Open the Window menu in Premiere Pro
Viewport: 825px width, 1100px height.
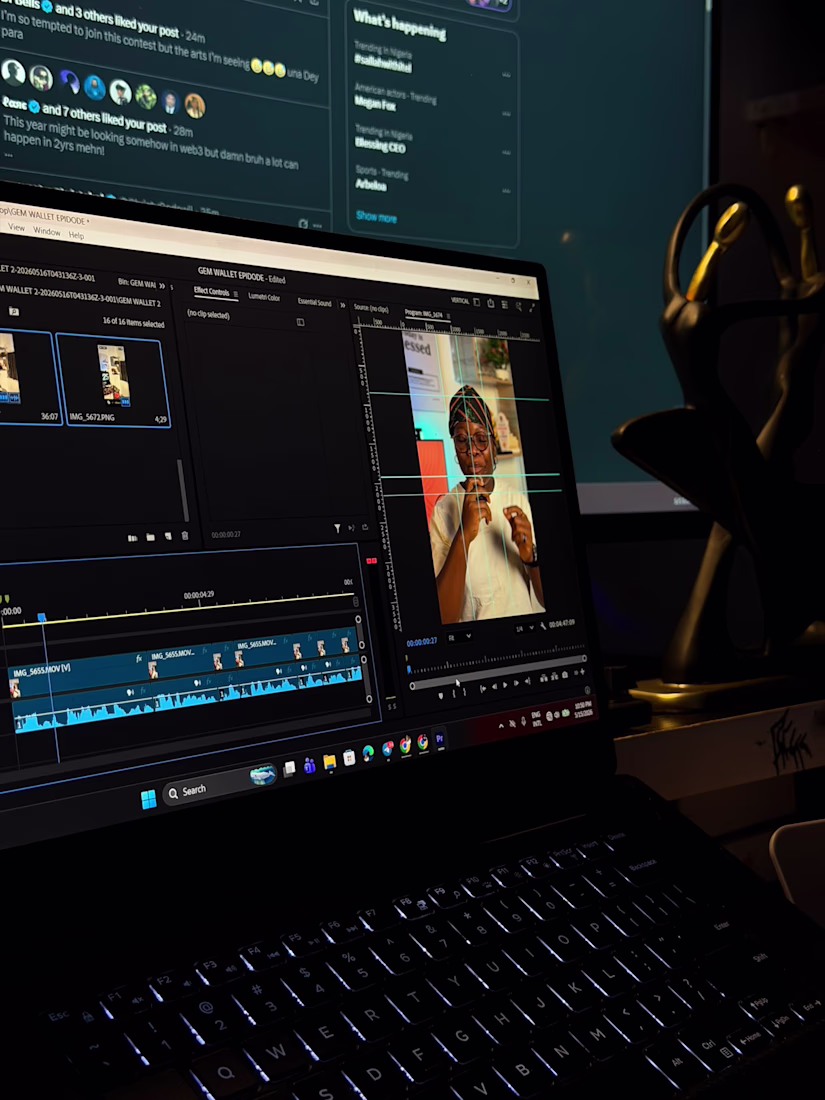[46, 231]
